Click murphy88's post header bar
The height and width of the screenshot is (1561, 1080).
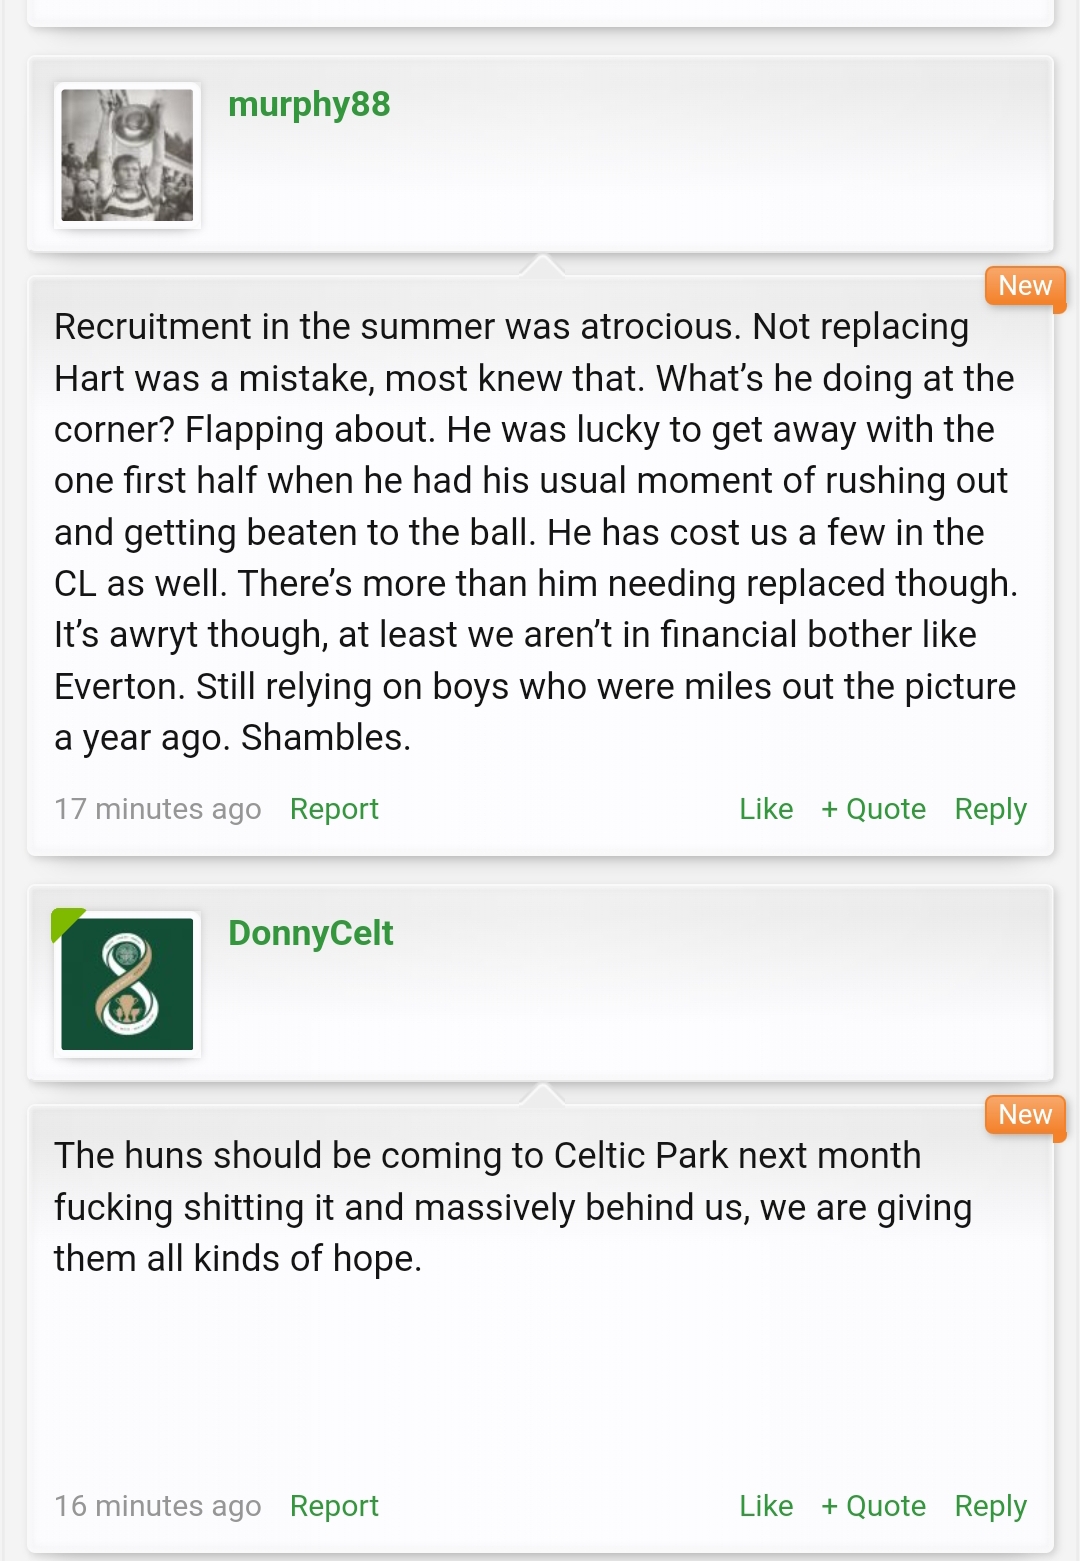pos(540,154)
